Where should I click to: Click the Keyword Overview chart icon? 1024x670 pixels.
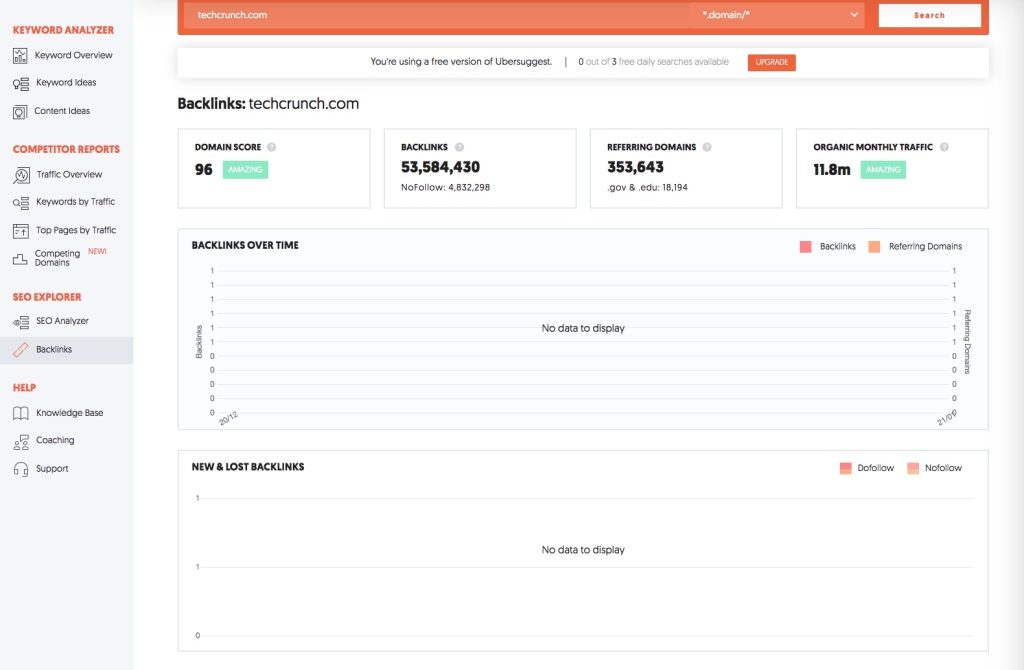click(21, 56)
